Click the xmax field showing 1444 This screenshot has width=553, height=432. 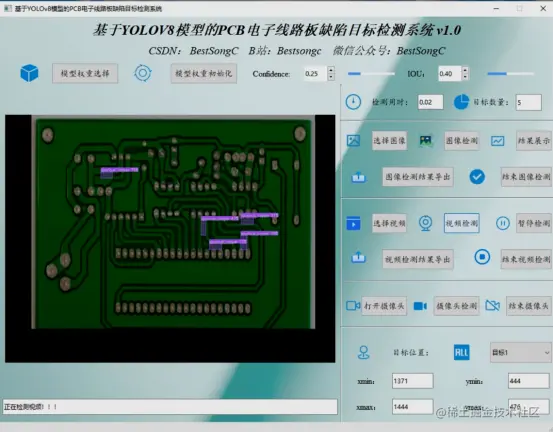412,407
